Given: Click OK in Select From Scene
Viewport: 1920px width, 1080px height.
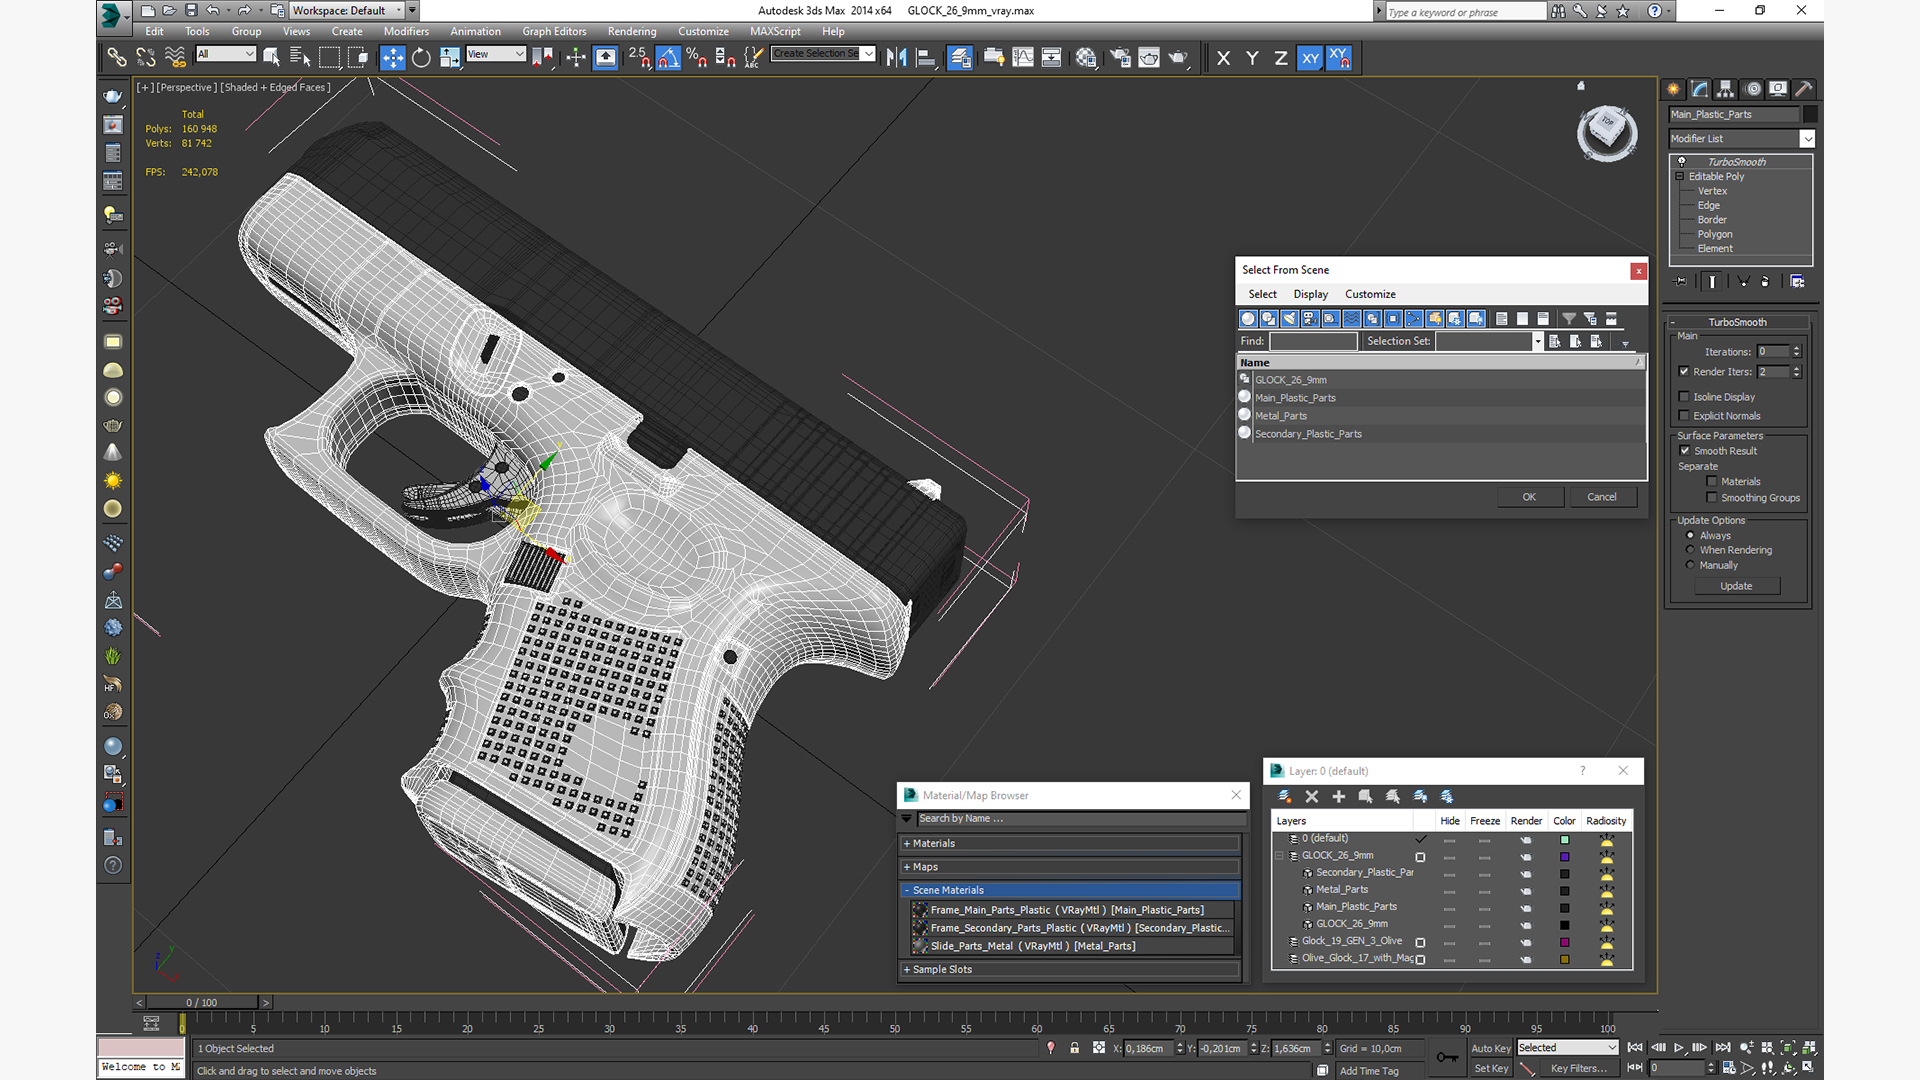Looking at the screenshot, I should click(1529, 497).
